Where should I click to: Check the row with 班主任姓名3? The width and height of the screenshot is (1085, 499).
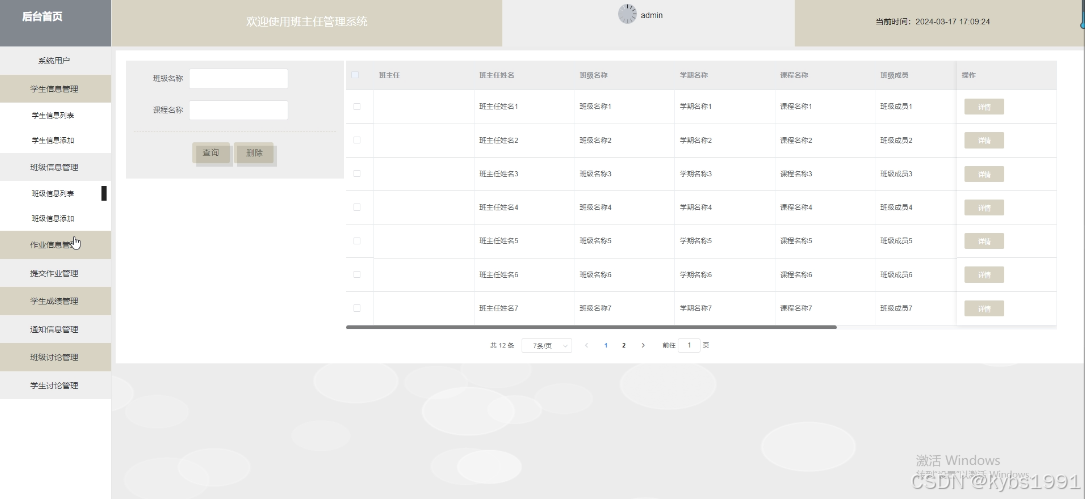tap(357, 174)
